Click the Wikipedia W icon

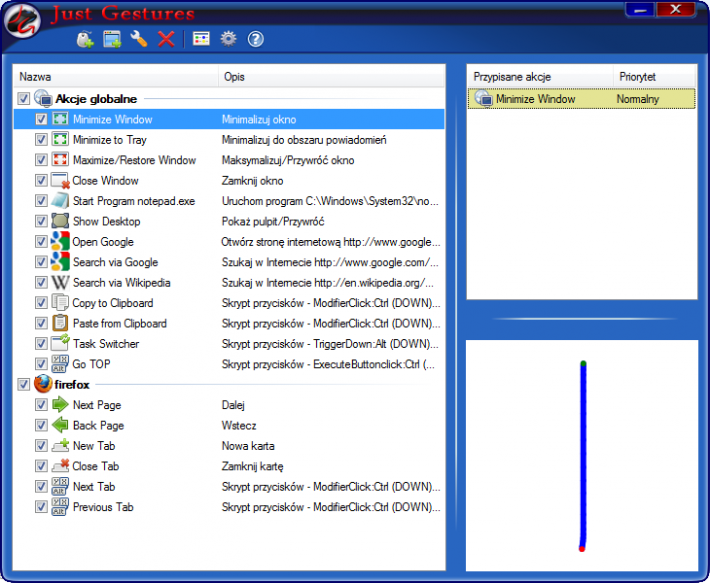coord(60,282)
